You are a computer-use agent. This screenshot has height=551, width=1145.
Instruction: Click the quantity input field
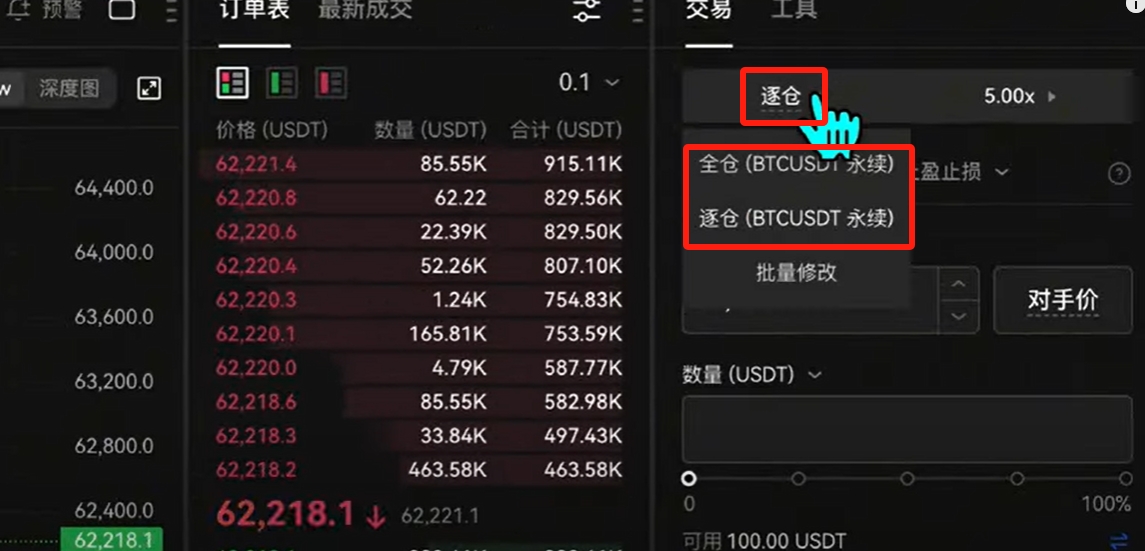click(907, 429)
